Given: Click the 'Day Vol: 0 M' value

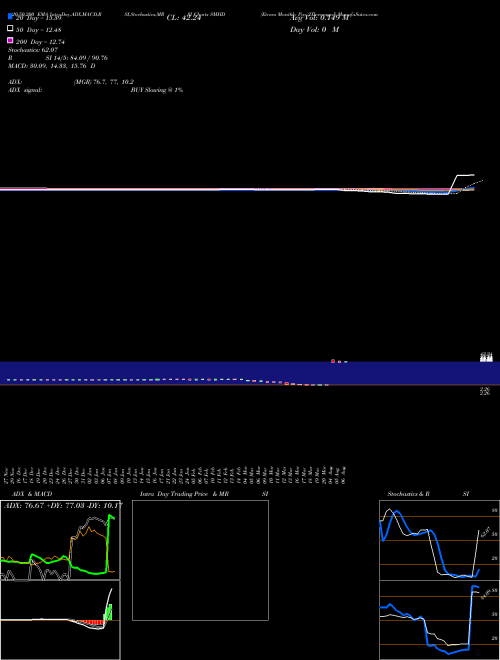Looking at the screenshot, I should tap(314, 29).
